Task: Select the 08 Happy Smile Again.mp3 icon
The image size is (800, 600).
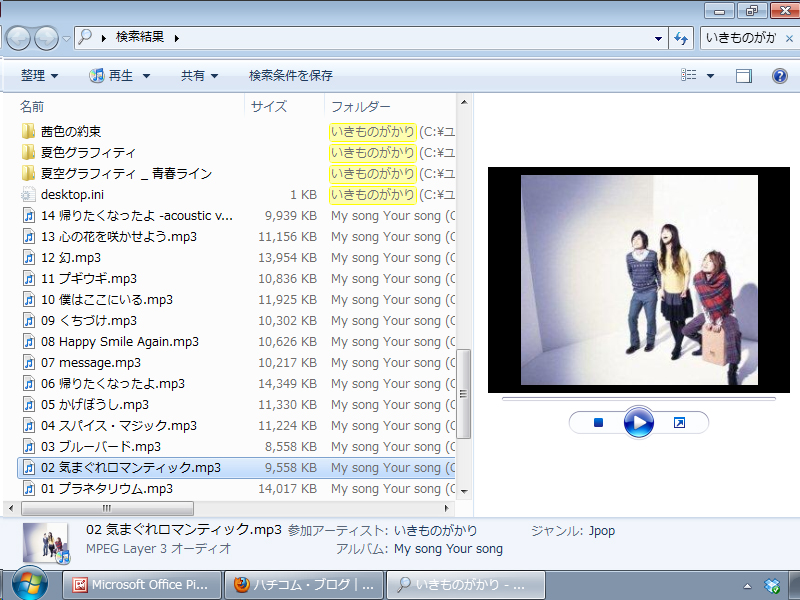Action: pyautogui.click(x=29, y=341)
